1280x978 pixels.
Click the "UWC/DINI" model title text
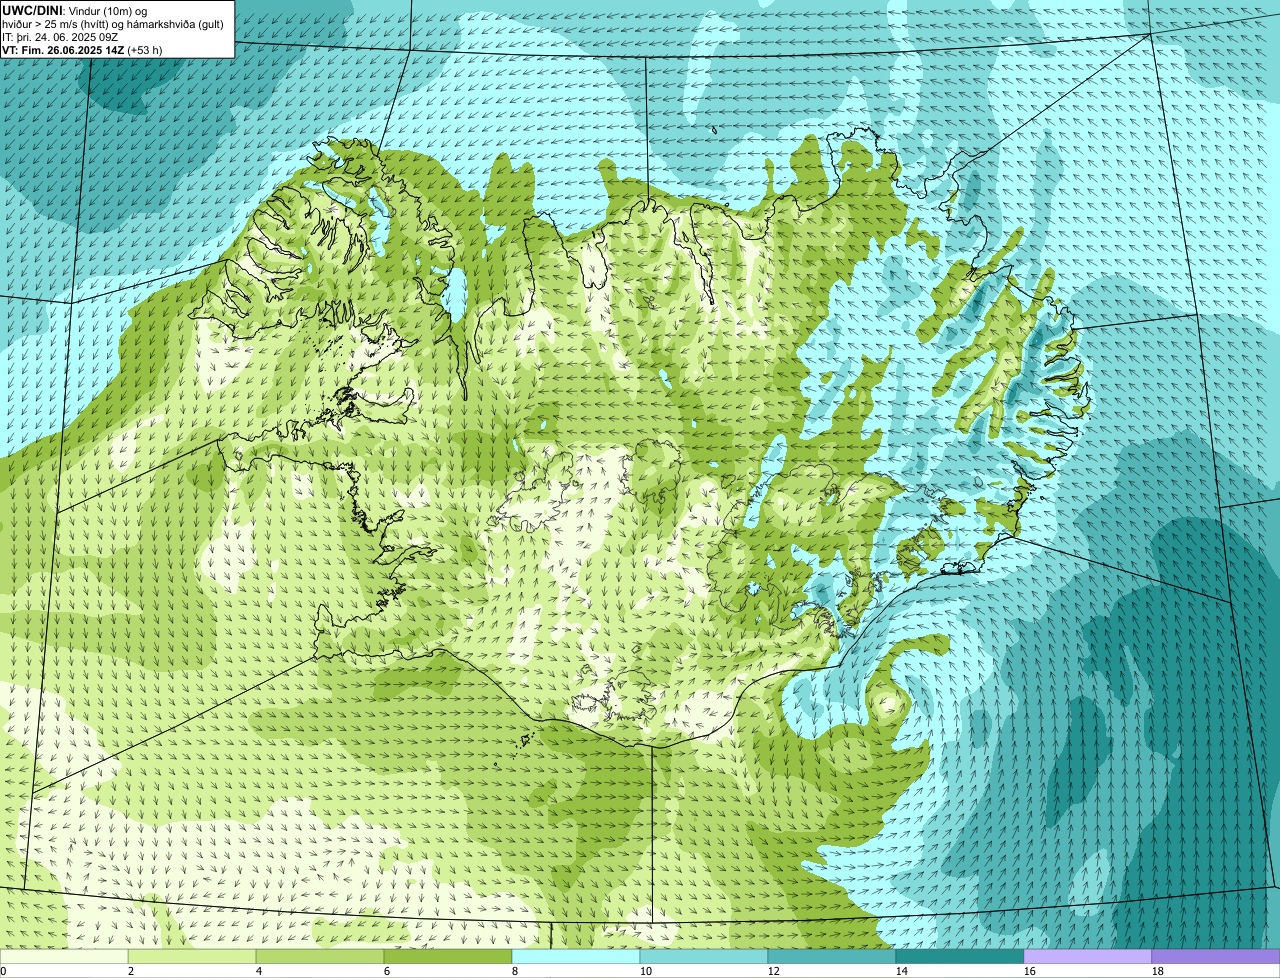[x=32, y=10]
